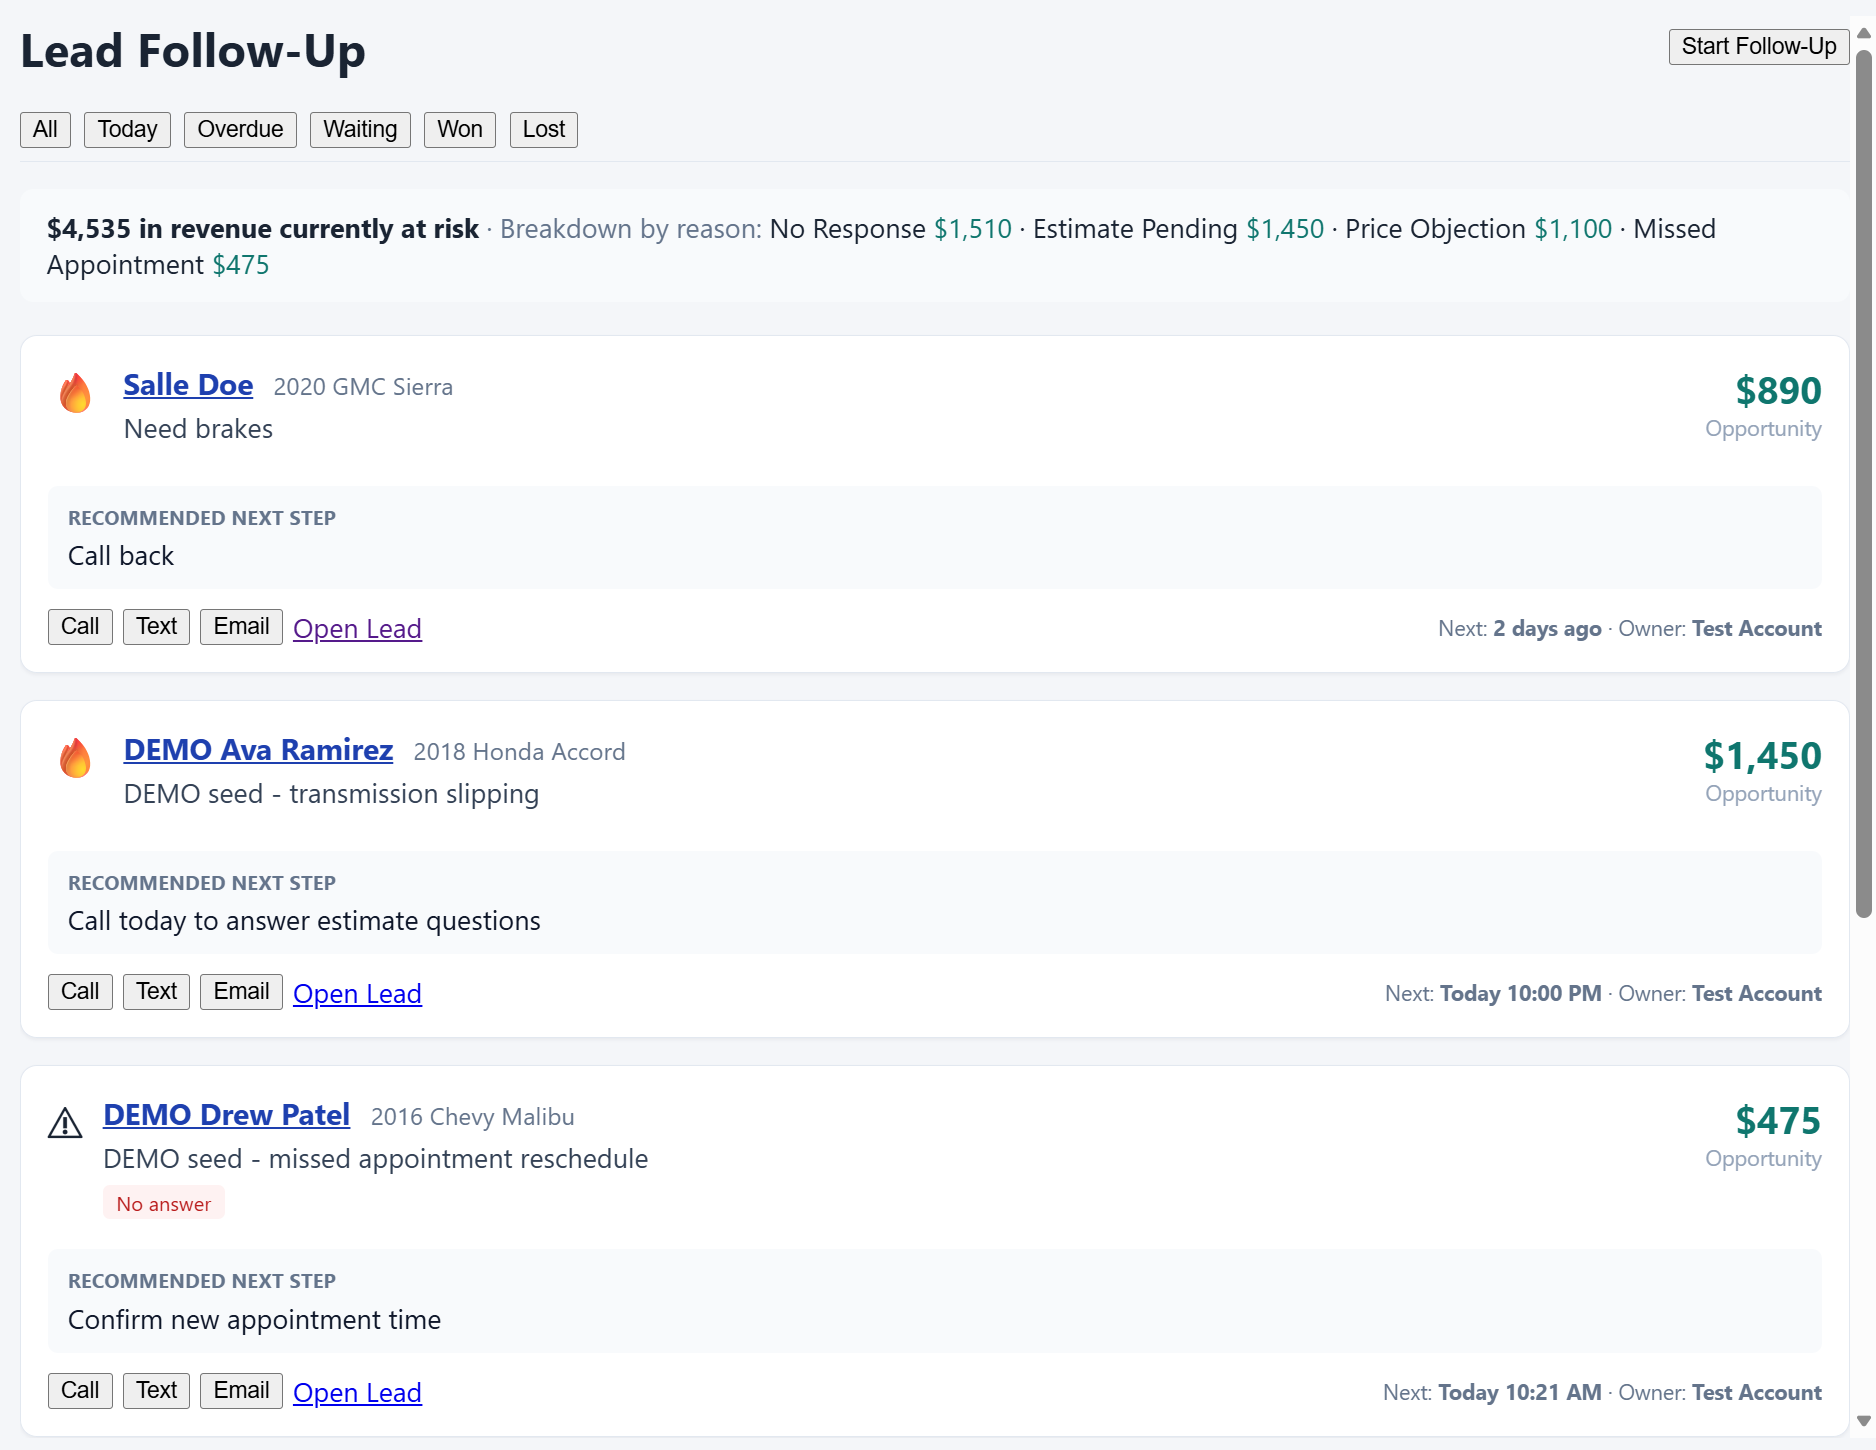Click 'Confirm new appointment time' text
The height and width of the screenshot is (1450, 1876).
tap(254, 1320)
